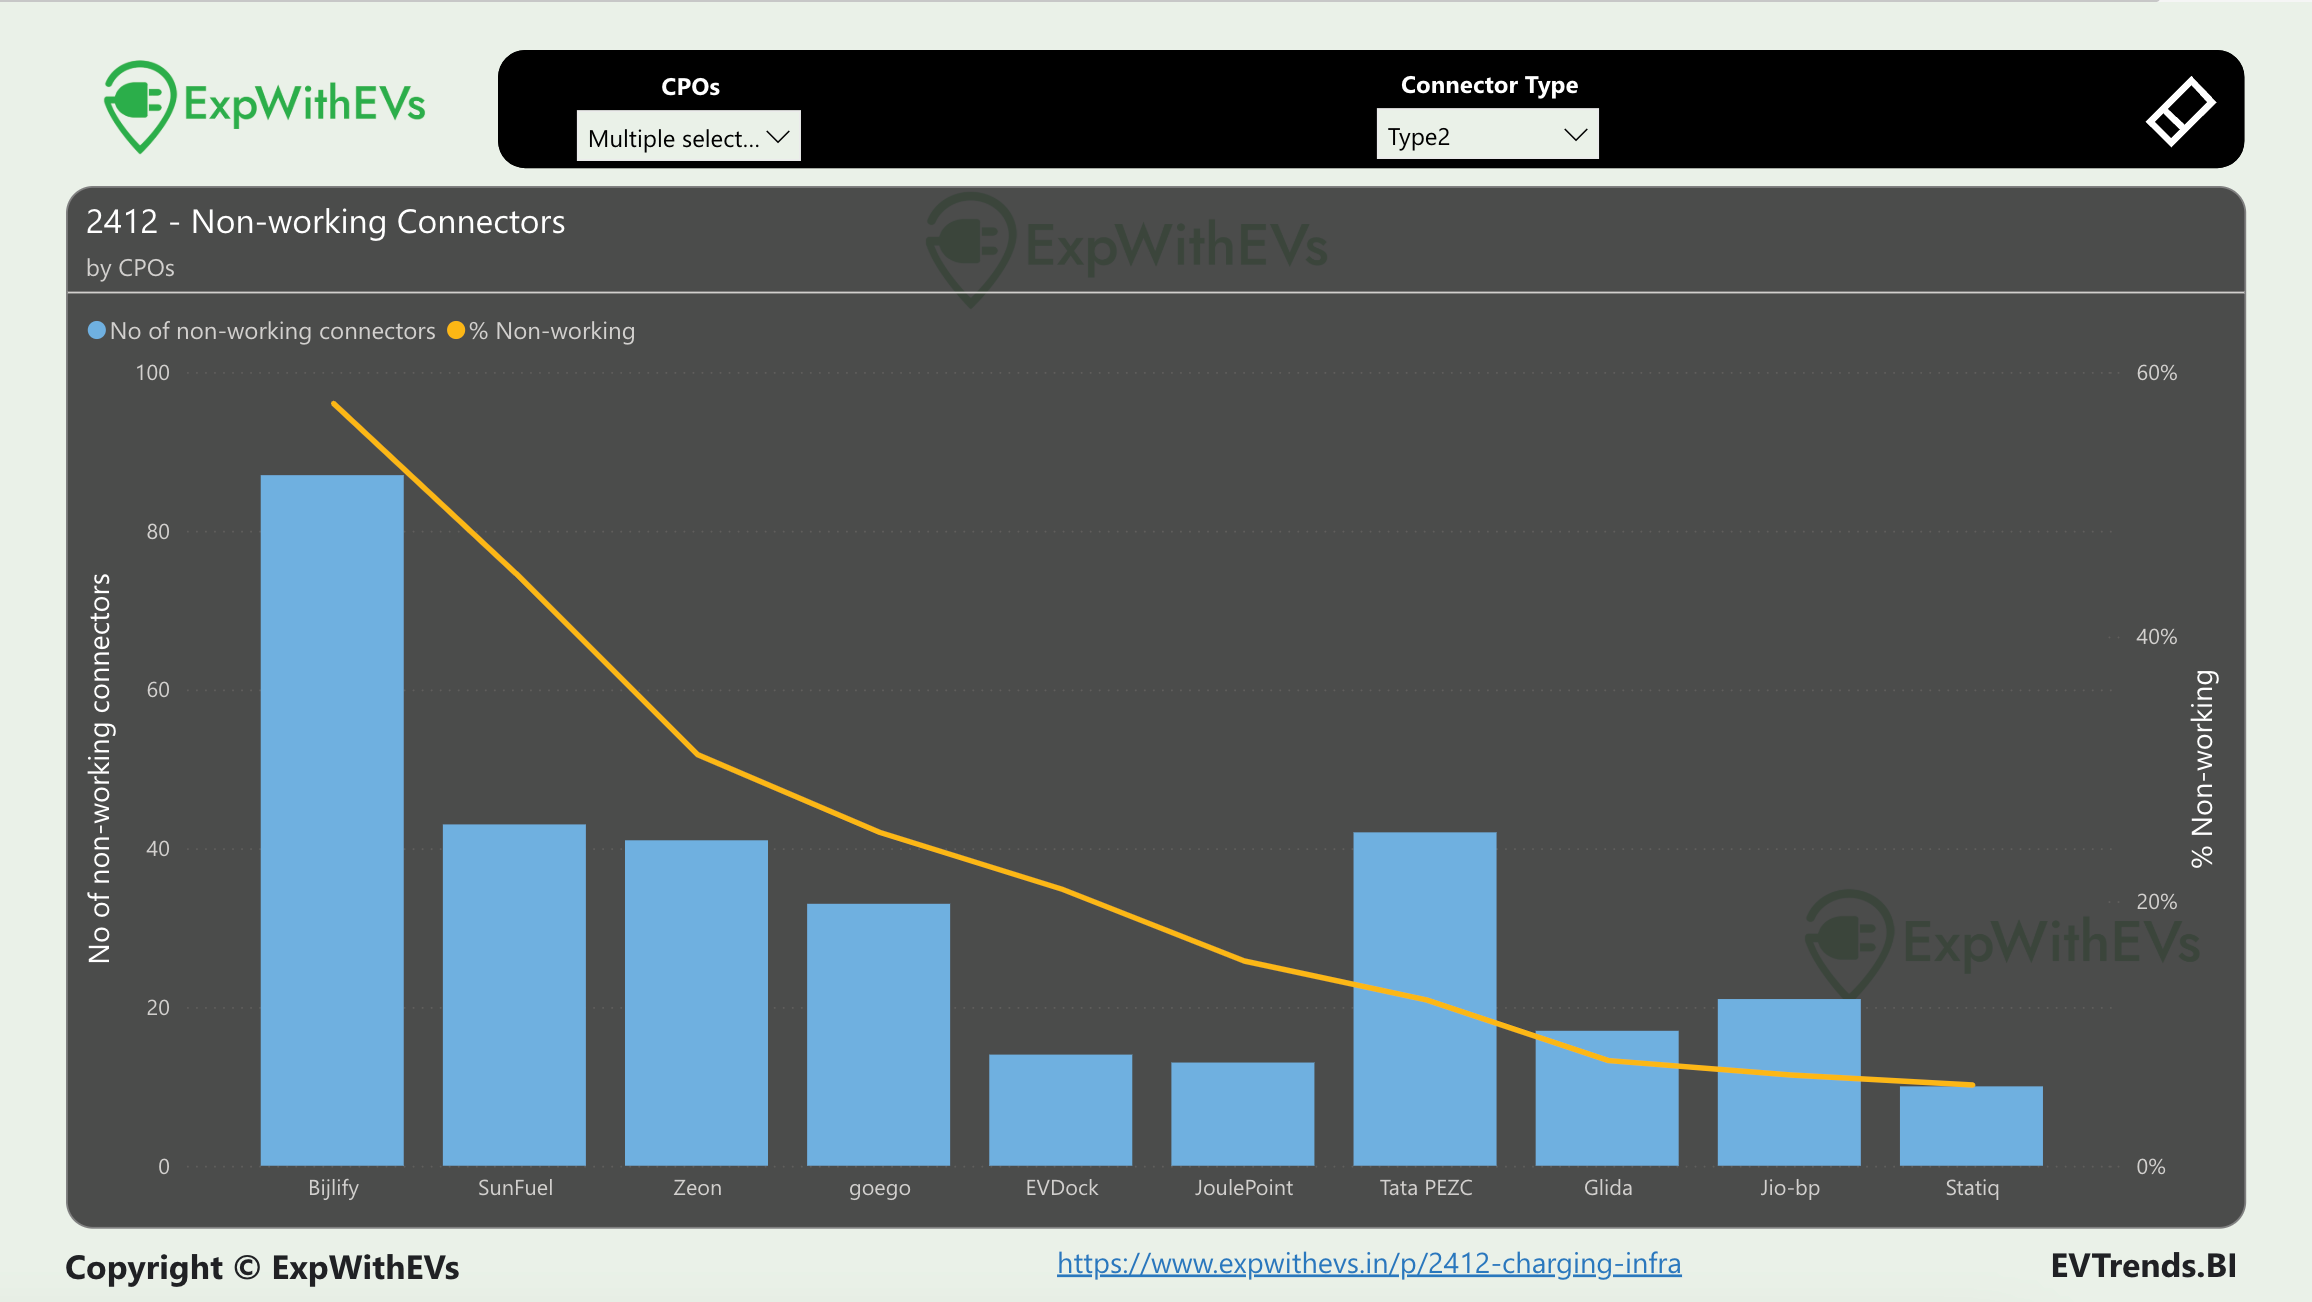Click the Bijlify axis label

tap(333, 1188)
